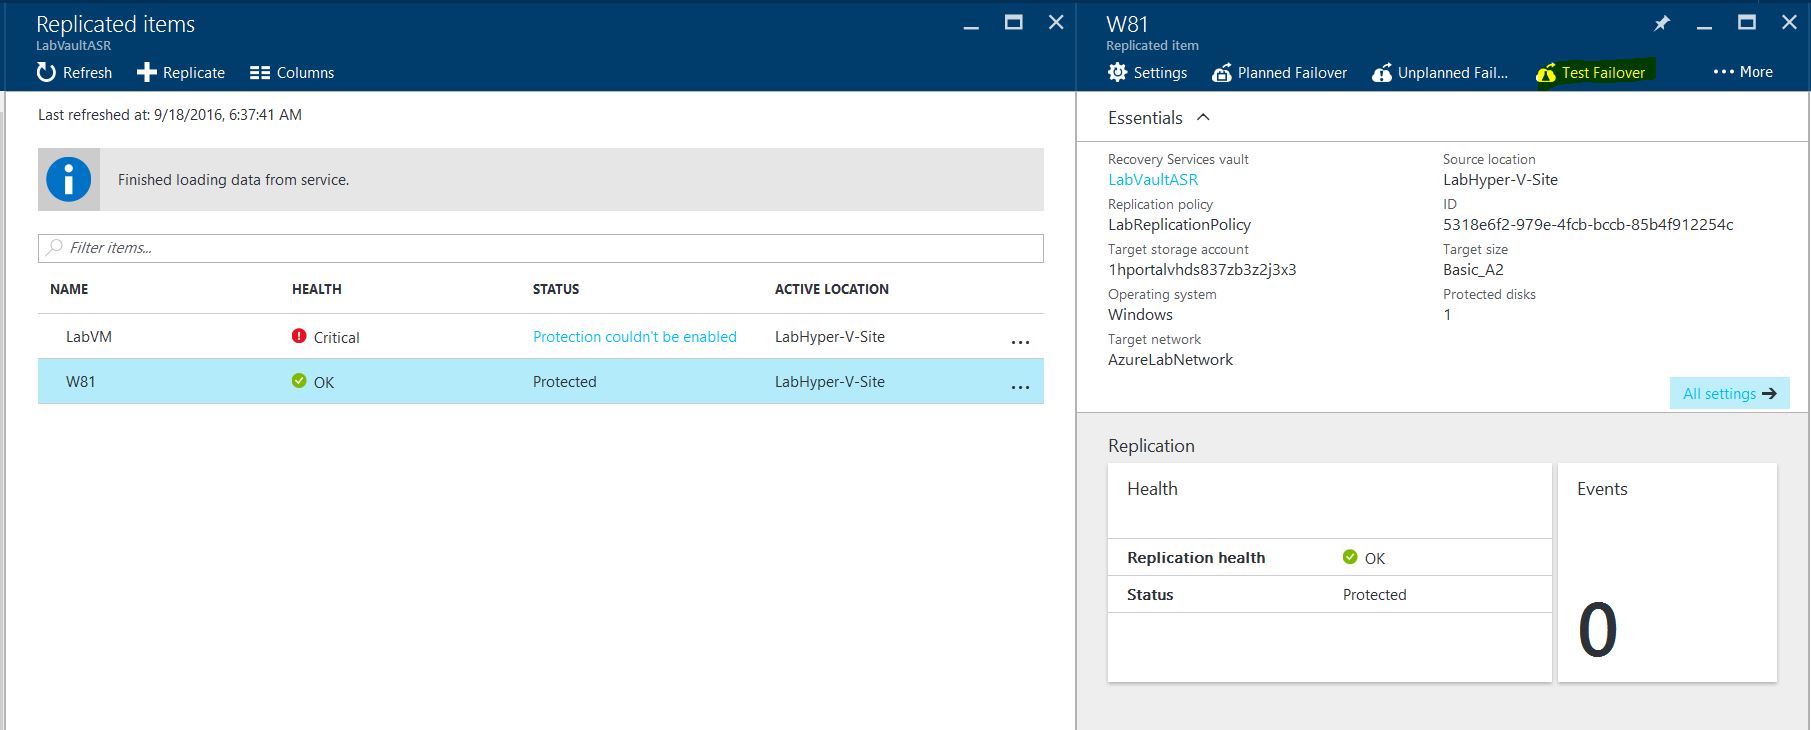Open the Columns chooser icon
The width and height of the screenshot is (1811, 730).
point(260,73)
